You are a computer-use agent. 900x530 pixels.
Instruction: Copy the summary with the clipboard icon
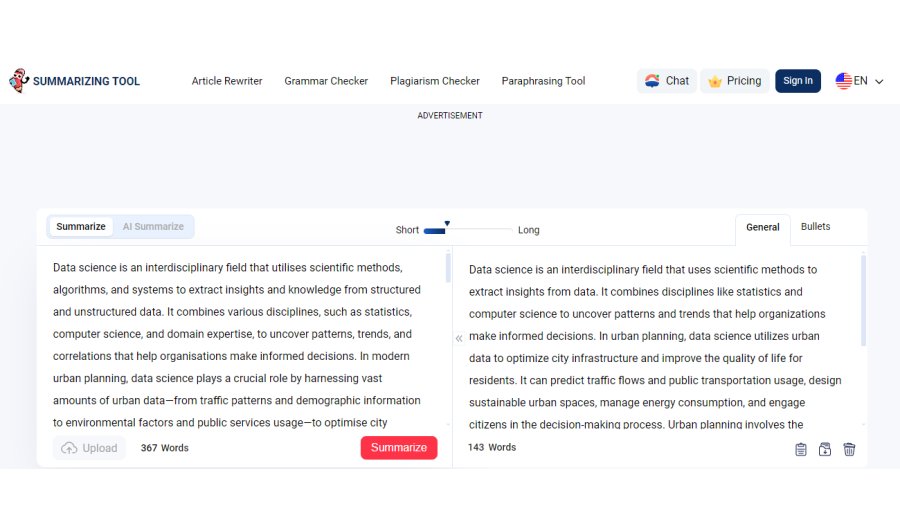(x=801, y=449)
